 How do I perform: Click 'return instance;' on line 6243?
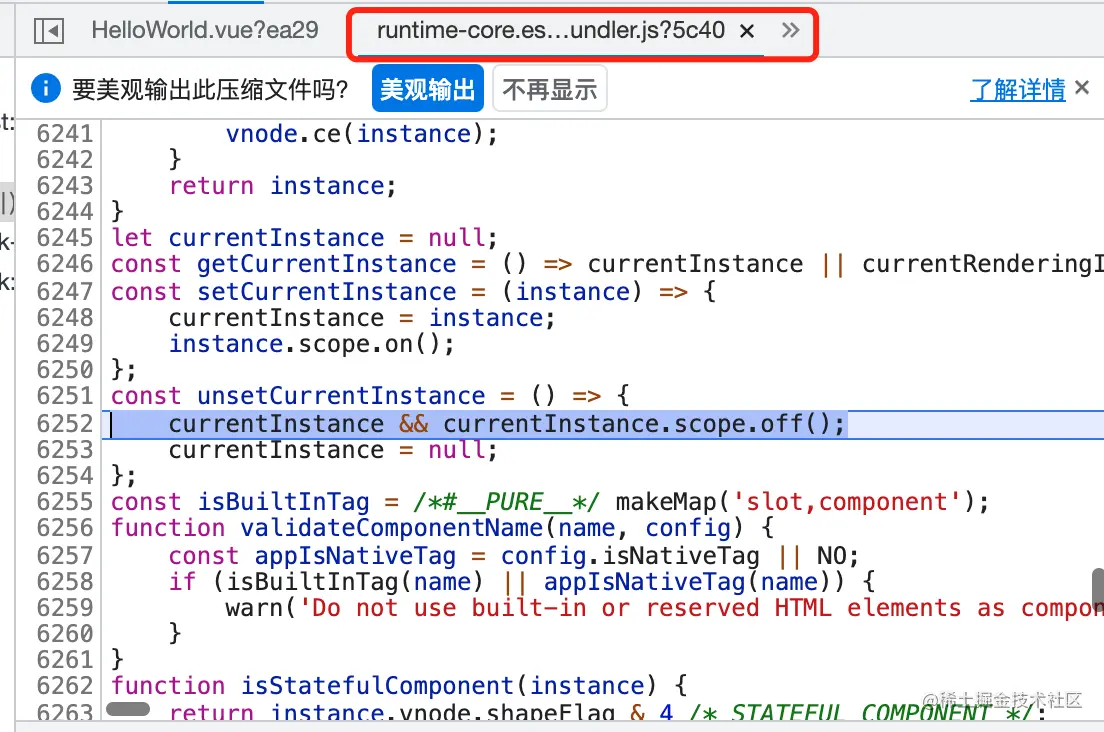(282, 186)
